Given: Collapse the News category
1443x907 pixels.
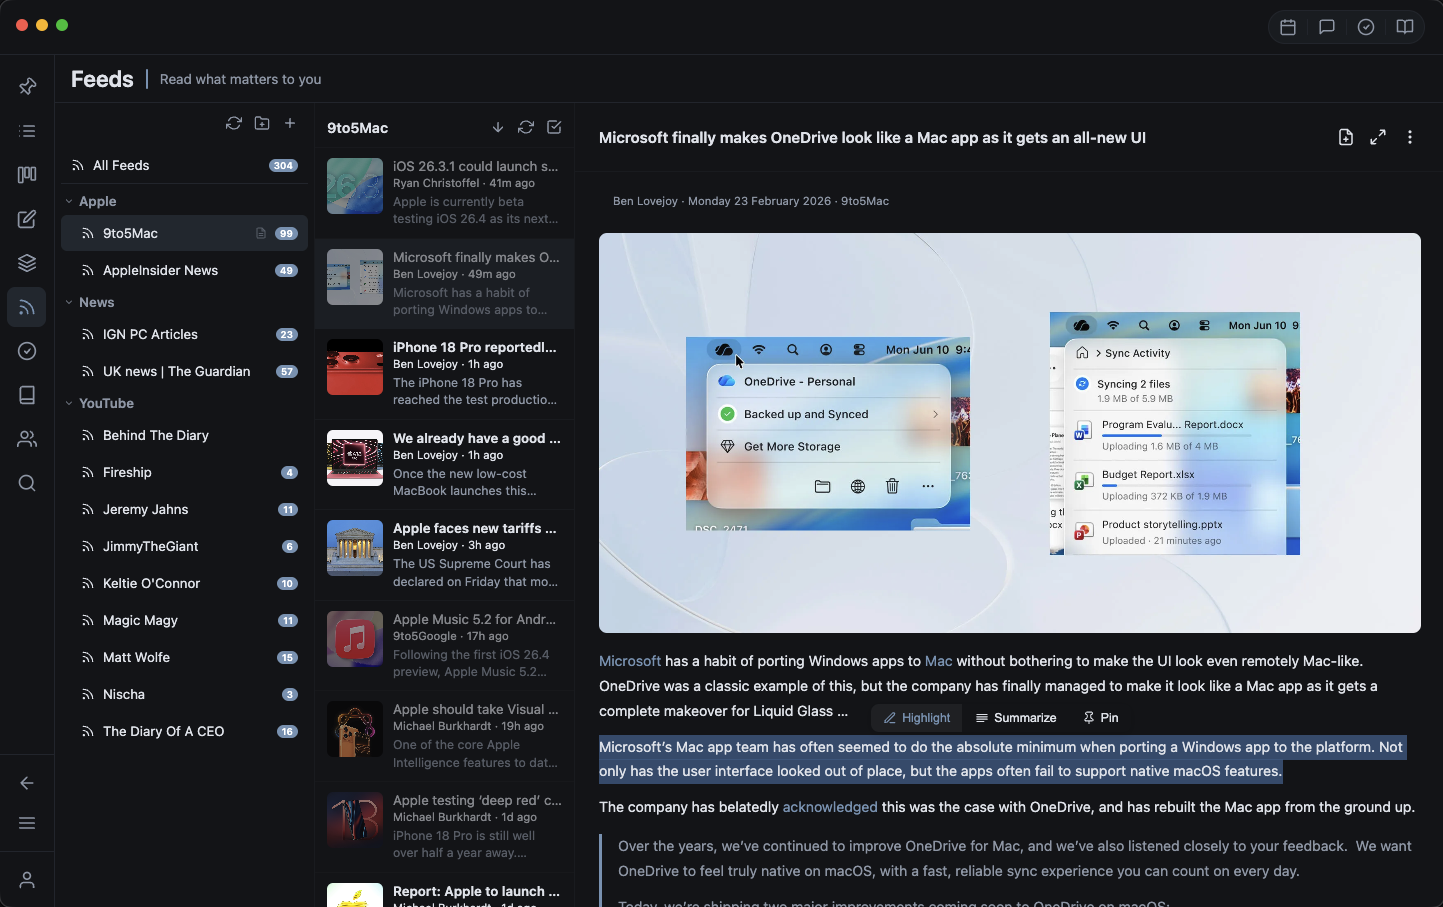Looking at the screenshot, I should [x=68, y=302].
